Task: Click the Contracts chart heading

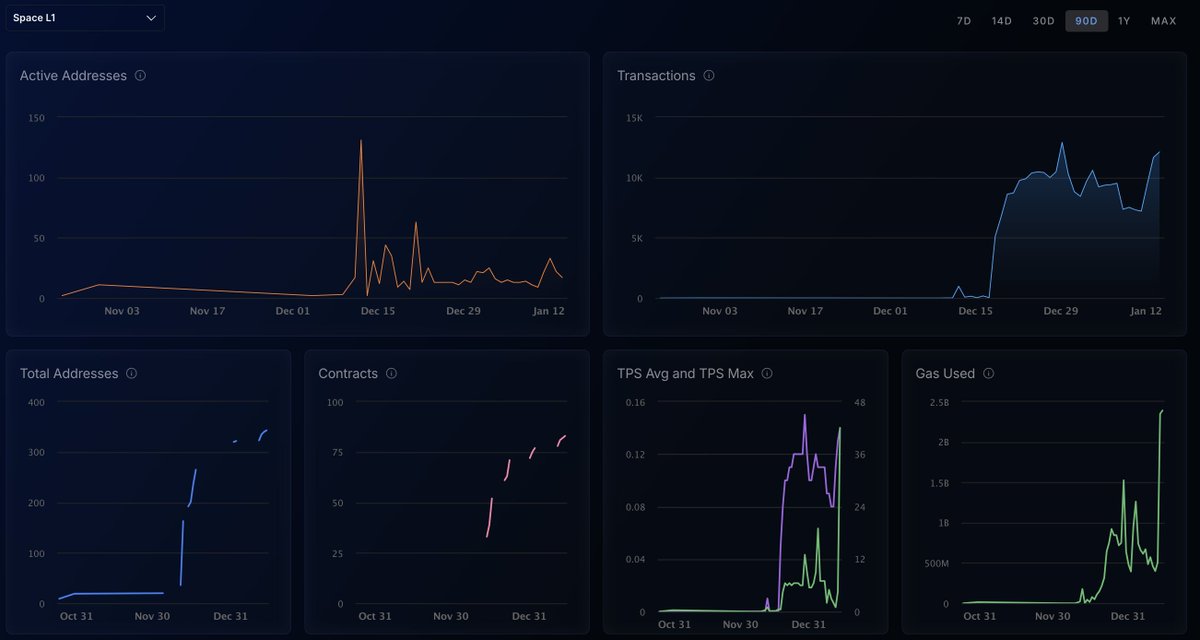Action: 347,374
